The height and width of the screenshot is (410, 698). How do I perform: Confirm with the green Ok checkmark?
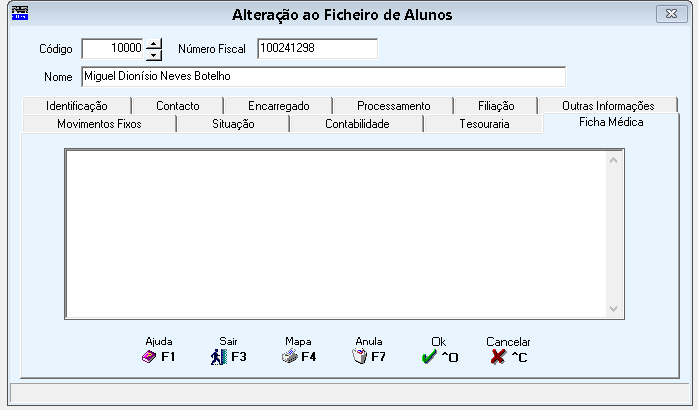point(429,357)
